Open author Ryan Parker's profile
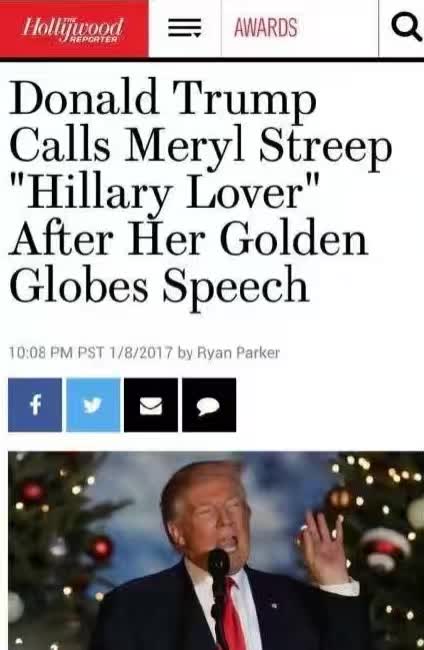Screen dimensions: 424x650 (238, 353)
